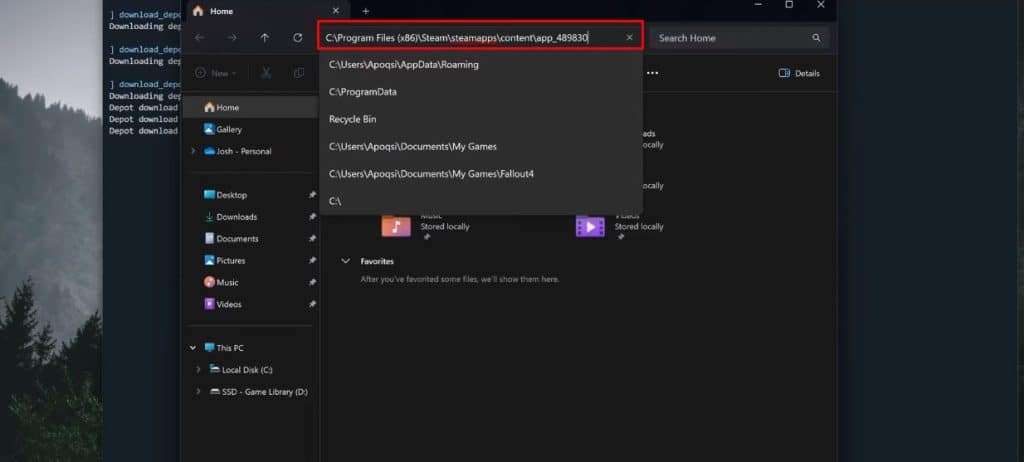Click the Forward navigation arrow
The image size is (1024, 462).
coord(232,38)
